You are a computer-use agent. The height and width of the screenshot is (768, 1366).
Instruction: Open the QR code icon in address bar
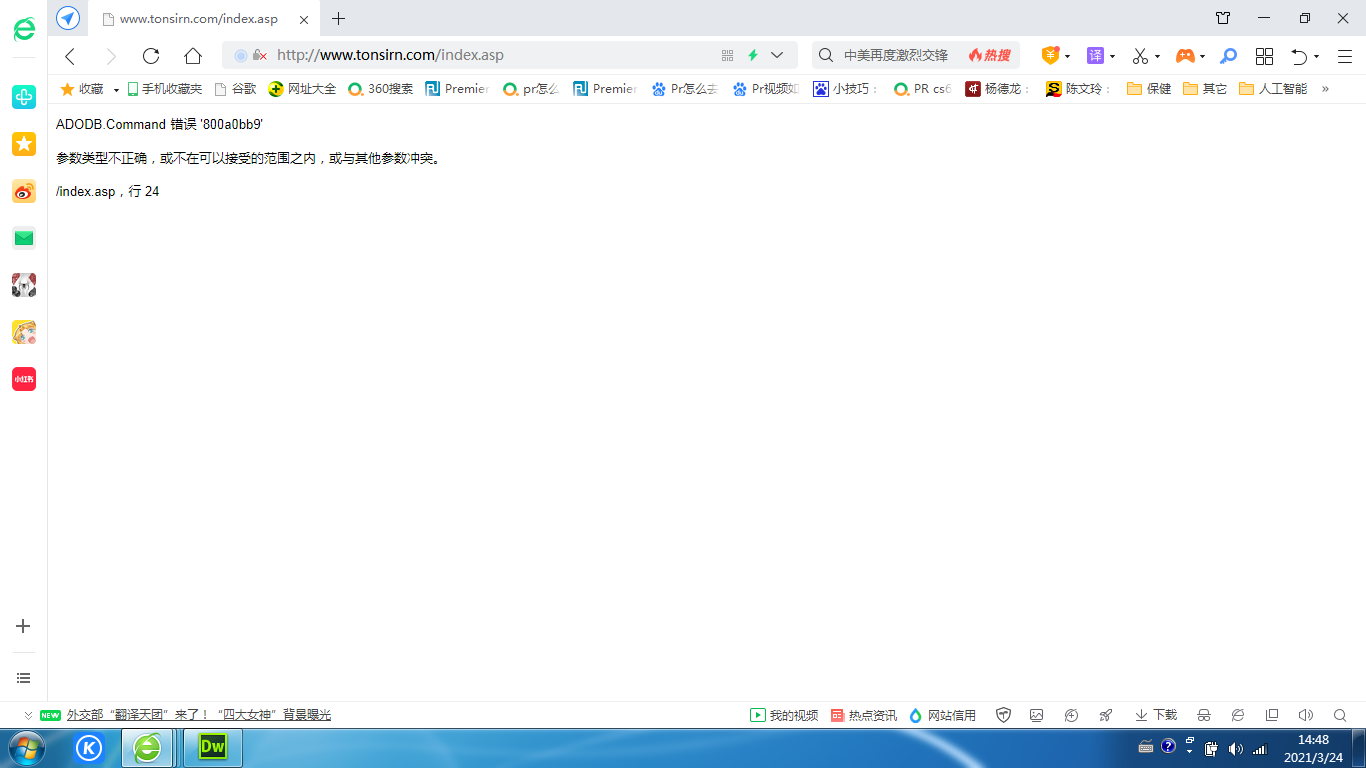point(727,56)
